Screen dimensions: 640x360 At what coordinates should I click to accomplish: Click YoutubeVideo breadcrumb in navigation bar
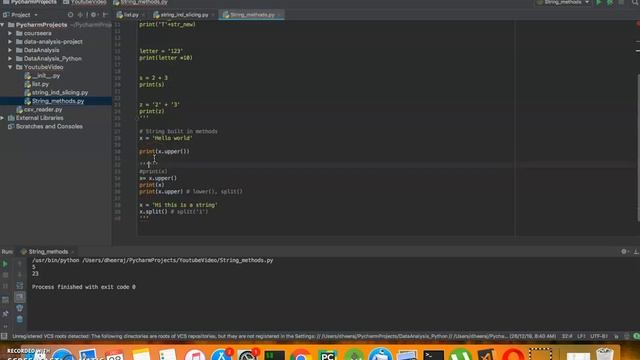84,2
